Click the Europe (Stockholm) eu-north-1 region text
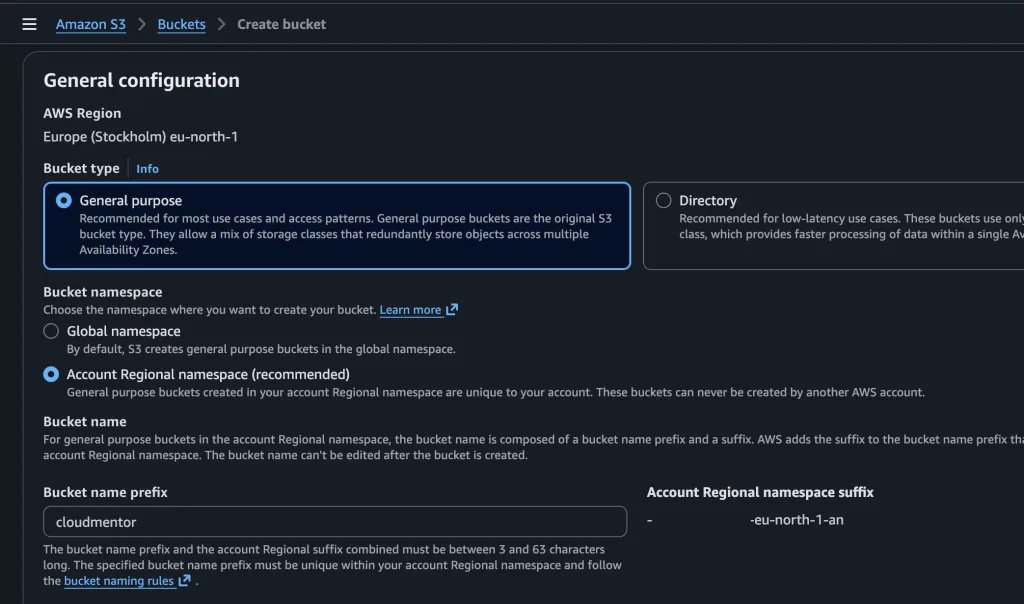This screenshot has width=1024, height=604. click(141, 136)
